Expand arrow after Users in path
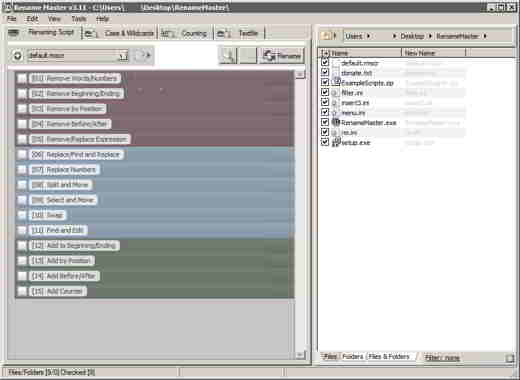 [x=369, y=36]
